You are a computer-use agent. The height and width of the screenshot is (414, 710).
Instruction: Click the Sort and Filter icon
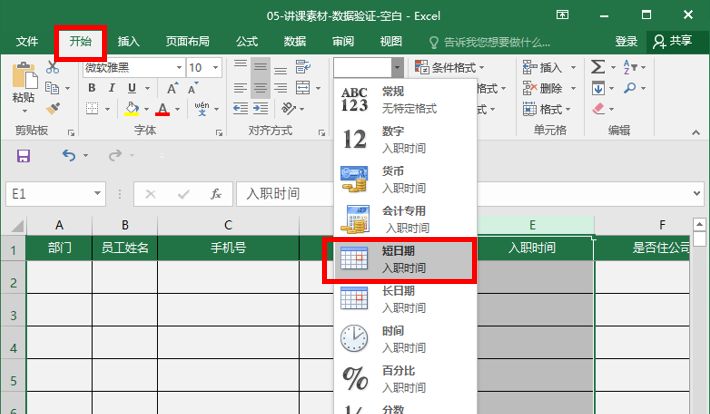coord(630,67)
